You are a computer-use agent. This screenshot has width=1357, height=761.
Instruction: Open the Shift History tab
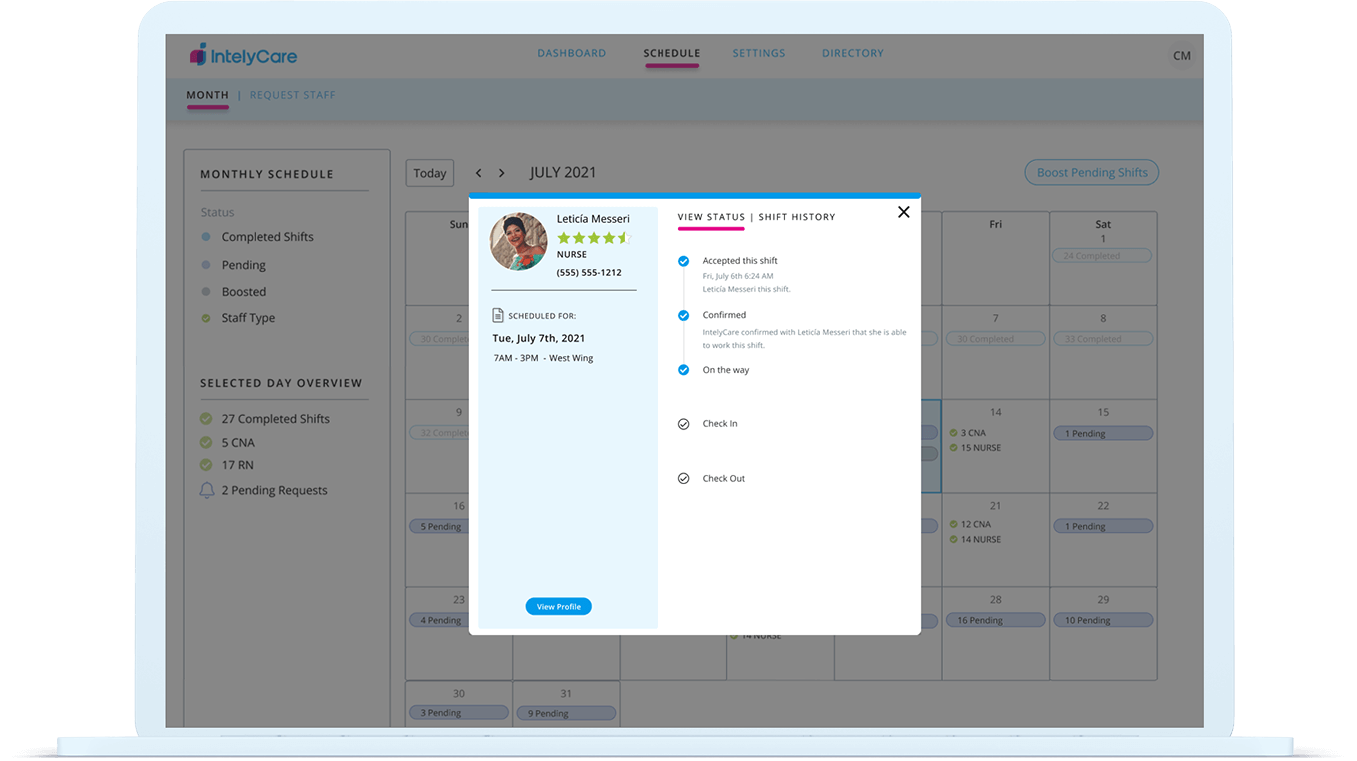[x=797, y=217]
